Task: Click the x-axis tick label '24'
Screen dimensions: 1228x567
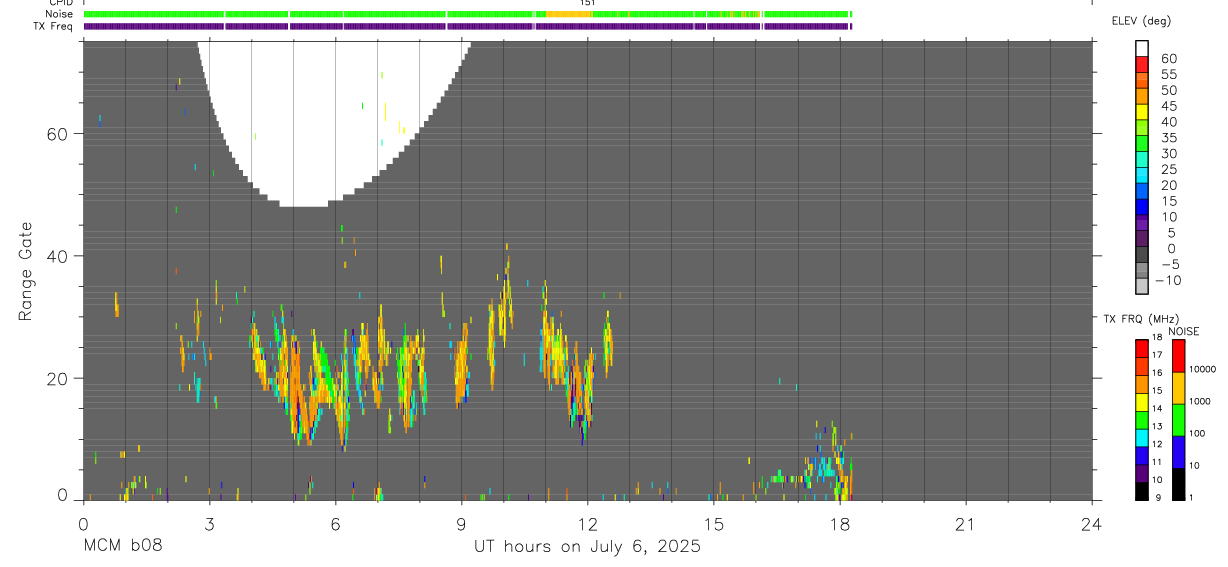Action: [x=1092, y=524]
